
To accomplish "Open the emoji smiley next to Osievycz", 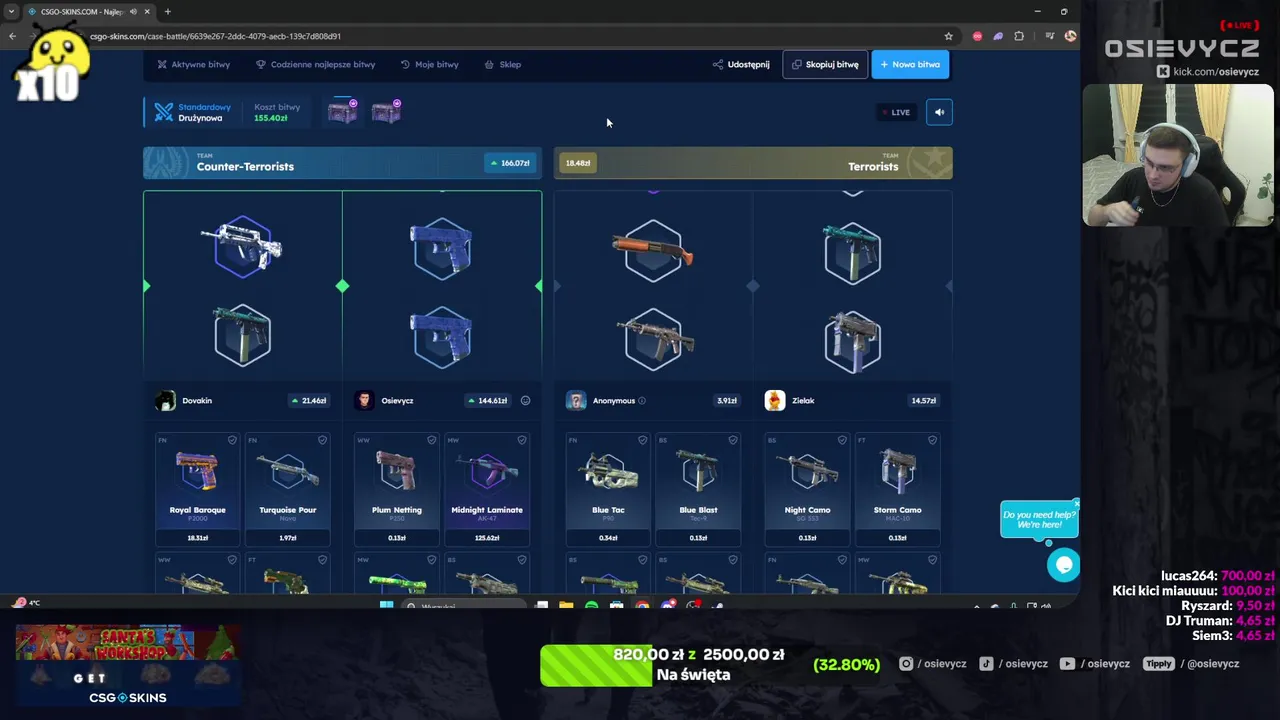I will tap(525, 401).
